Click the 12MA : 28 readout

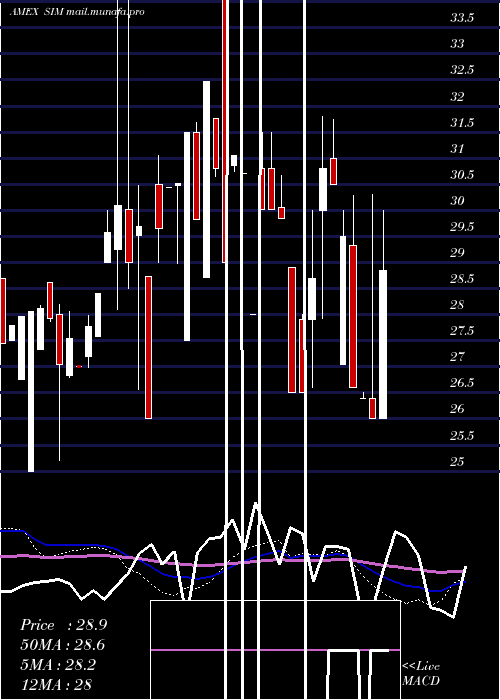[x=56, y=685]
